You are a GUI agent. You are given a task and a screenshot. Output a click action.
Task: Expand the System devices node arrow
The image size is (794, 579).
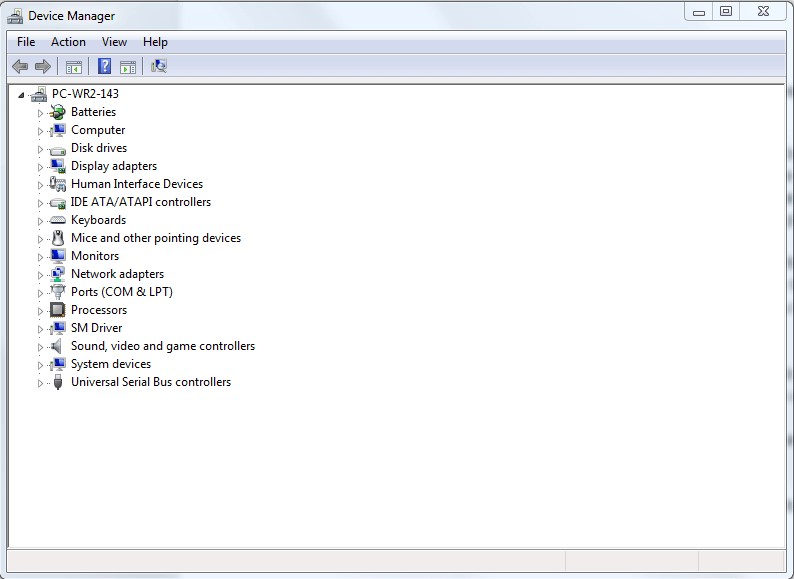(x=41, y=365)
